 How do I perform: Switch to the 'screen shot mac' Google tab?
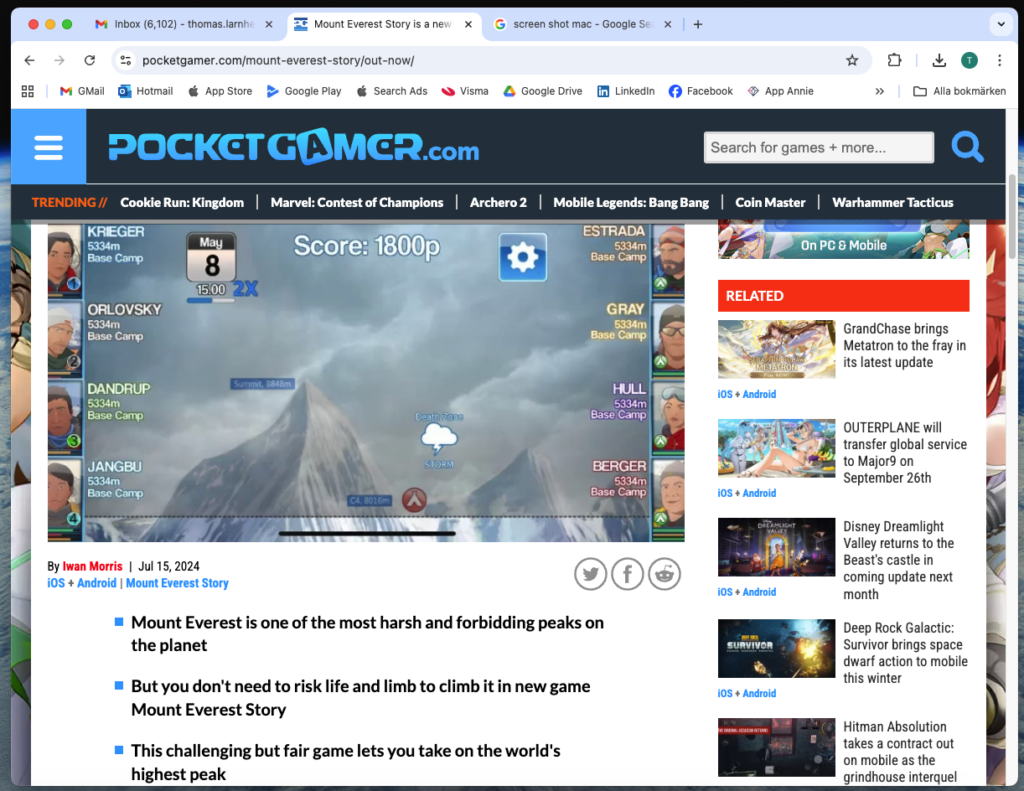[583, 24]
